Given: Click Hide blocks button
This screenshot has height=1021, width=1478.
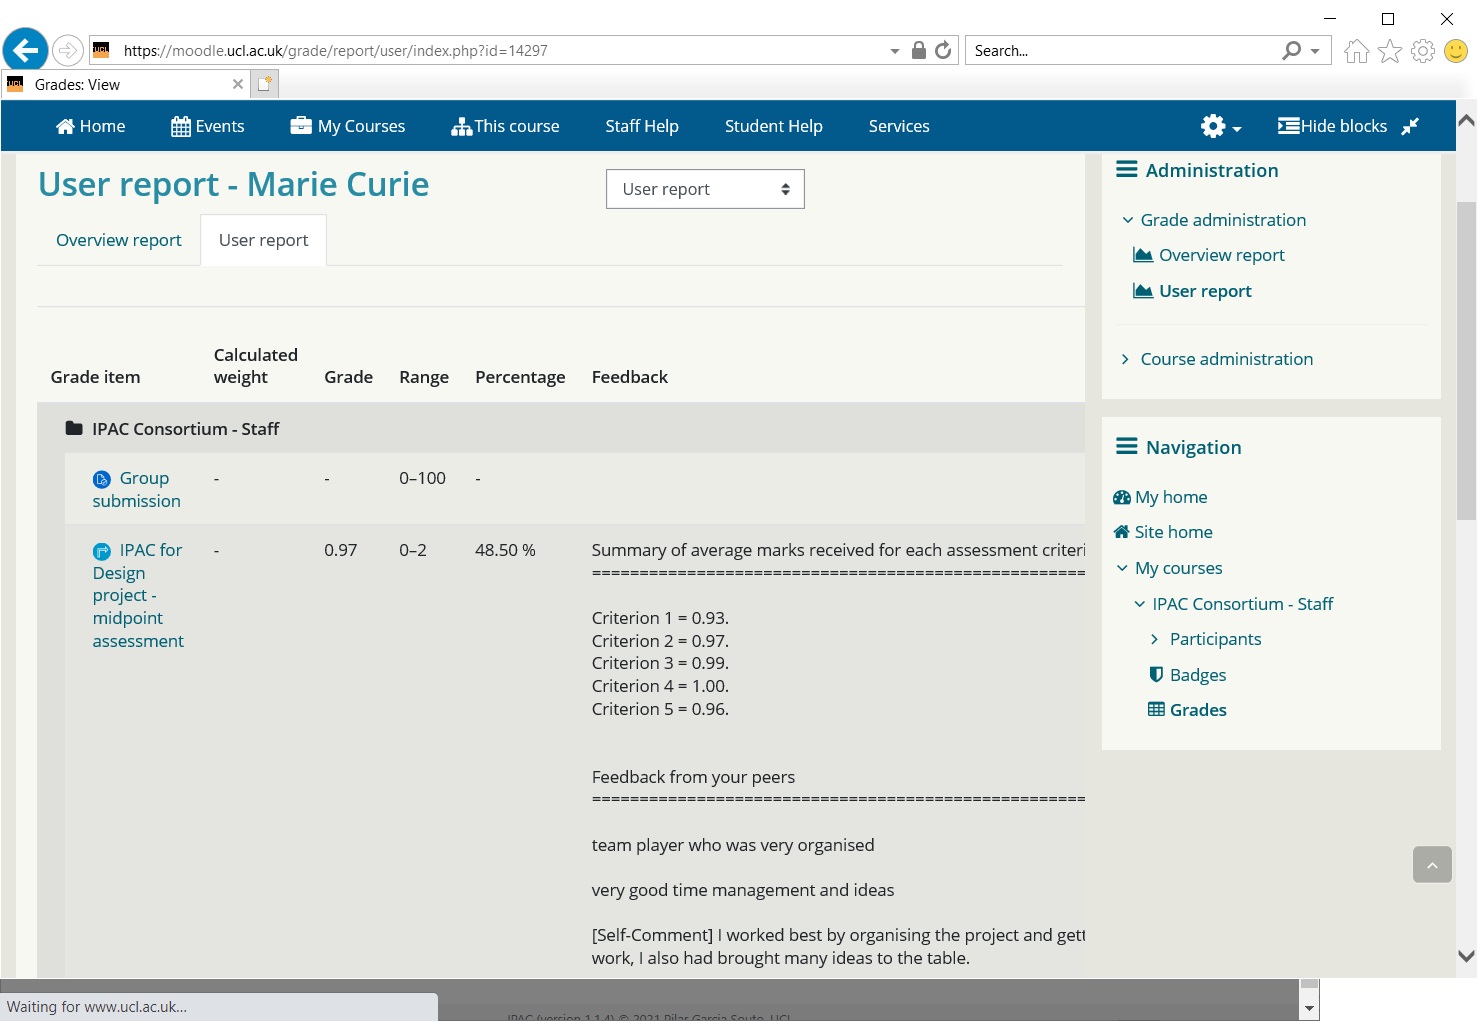Looking at the screenshot, I should coord(1333,126).
